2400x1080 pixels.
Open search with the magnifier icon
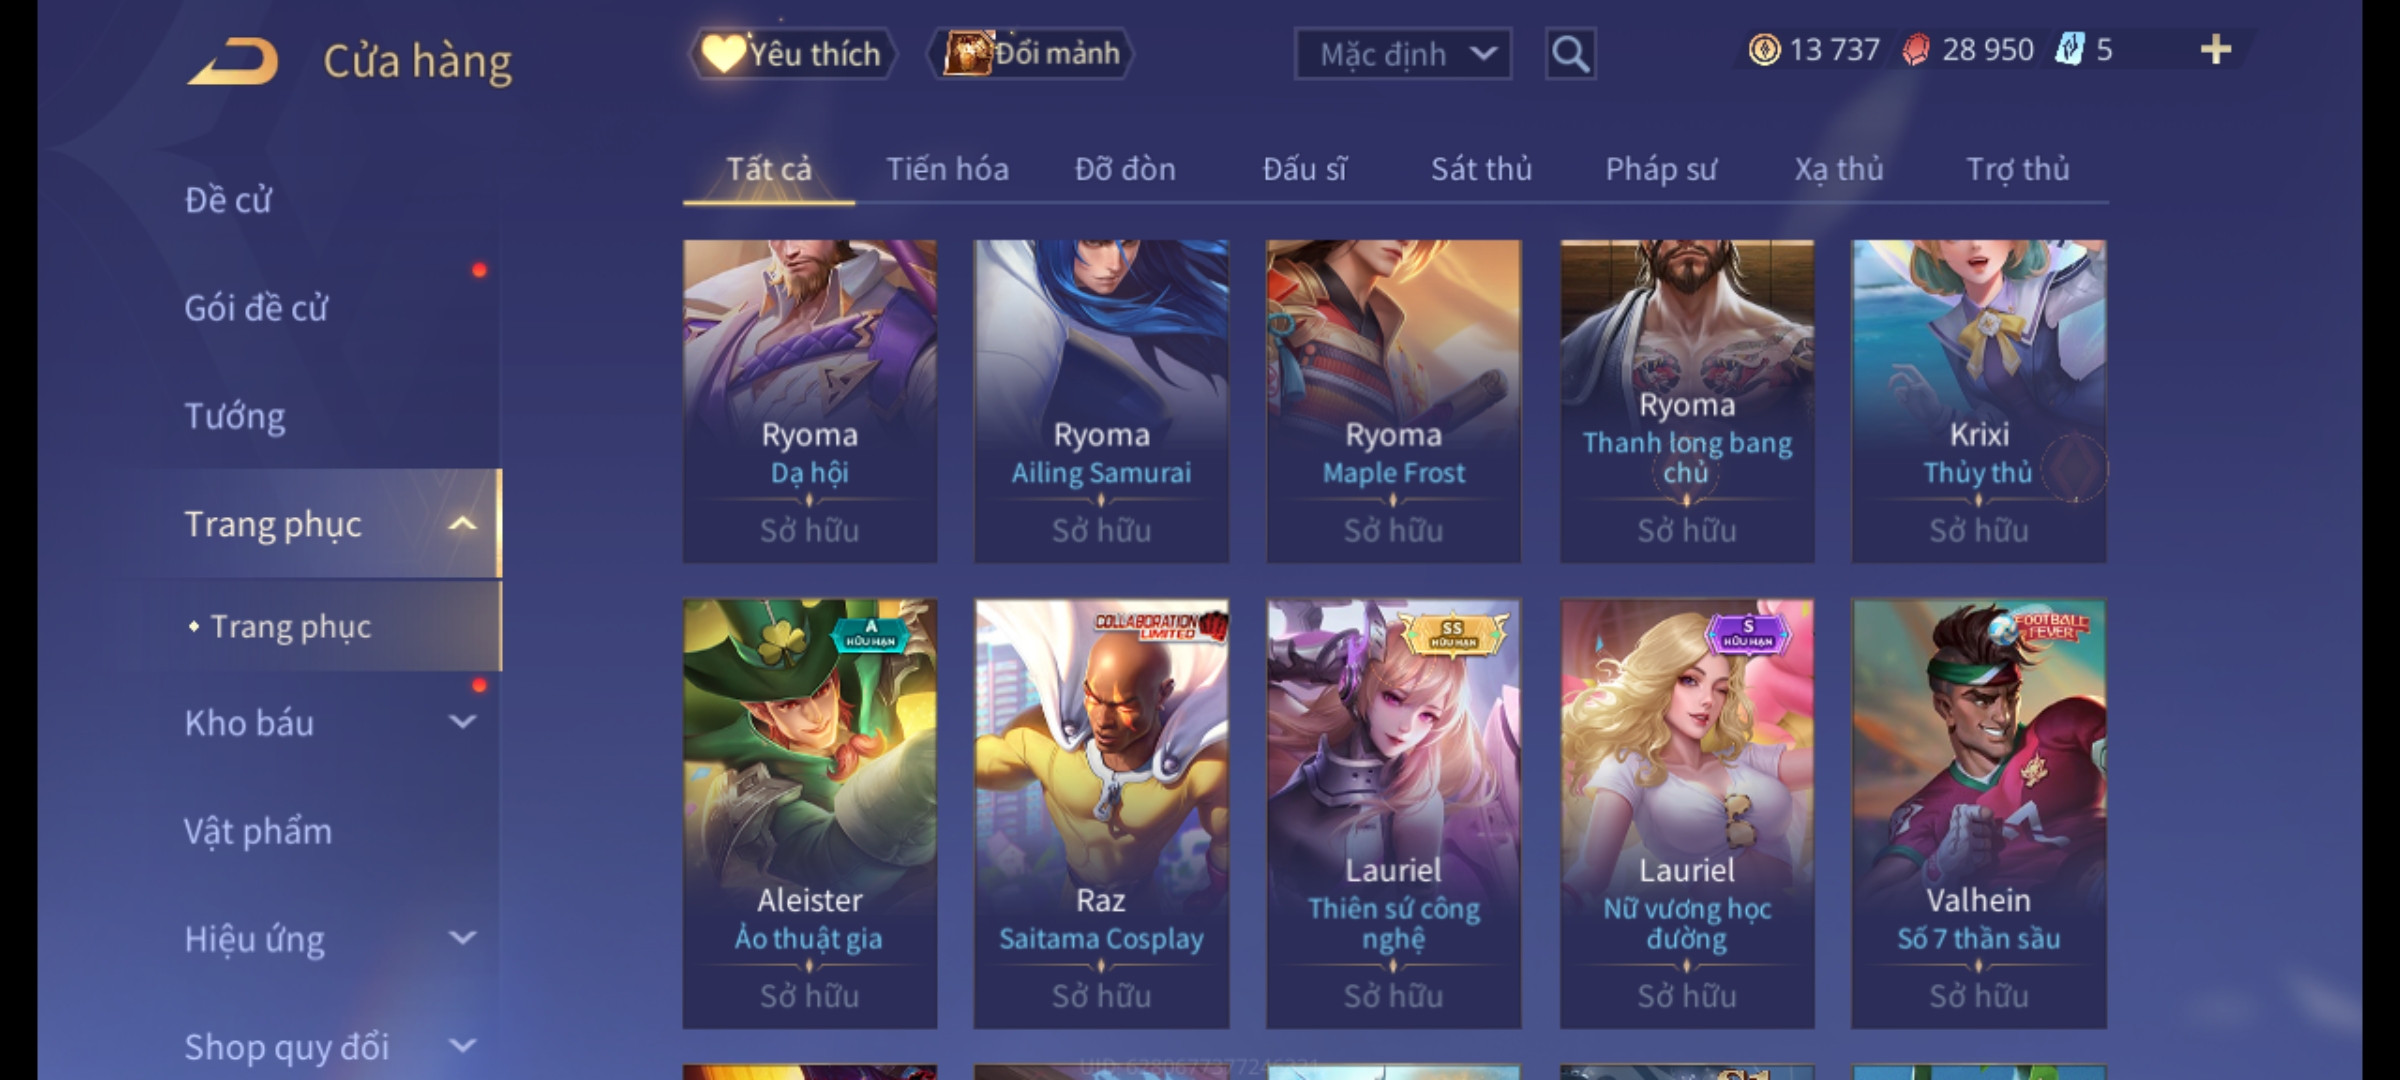pyautogui.click(x=1570, y=54)
